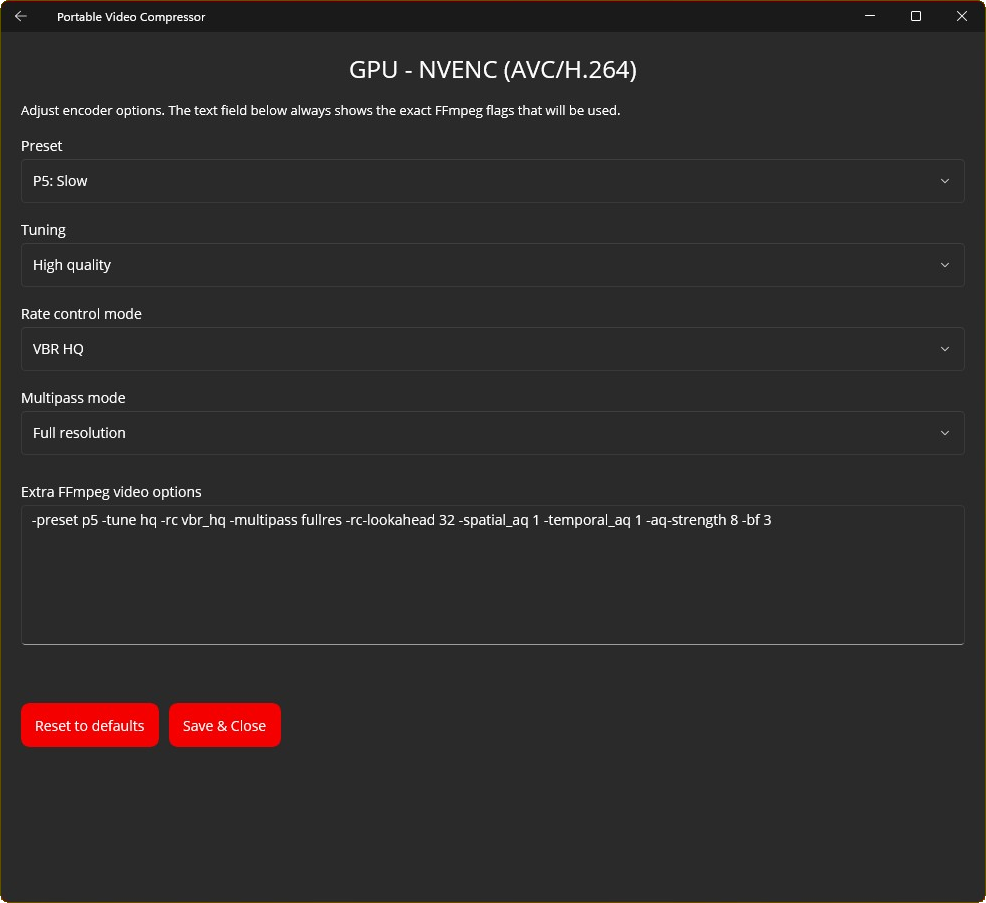Click the Extra FFmpeg video options label
The width and height of the screenshot is (986, 903).
[111, 492]
